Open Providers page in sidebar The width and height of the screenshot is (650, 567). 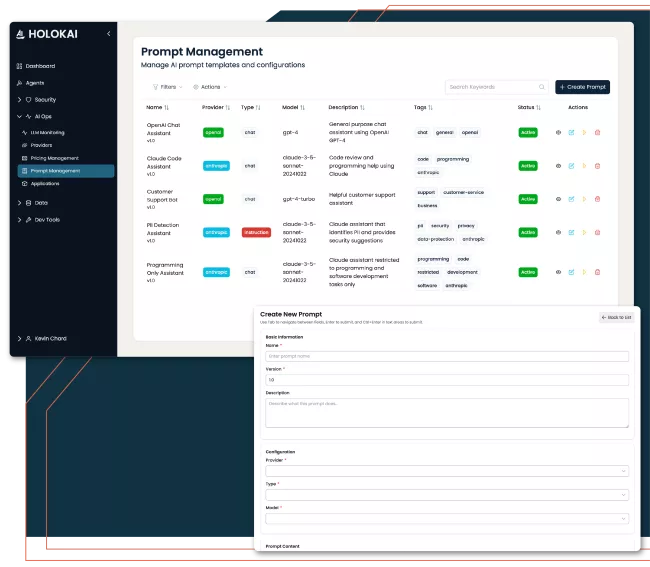point(37,145)
